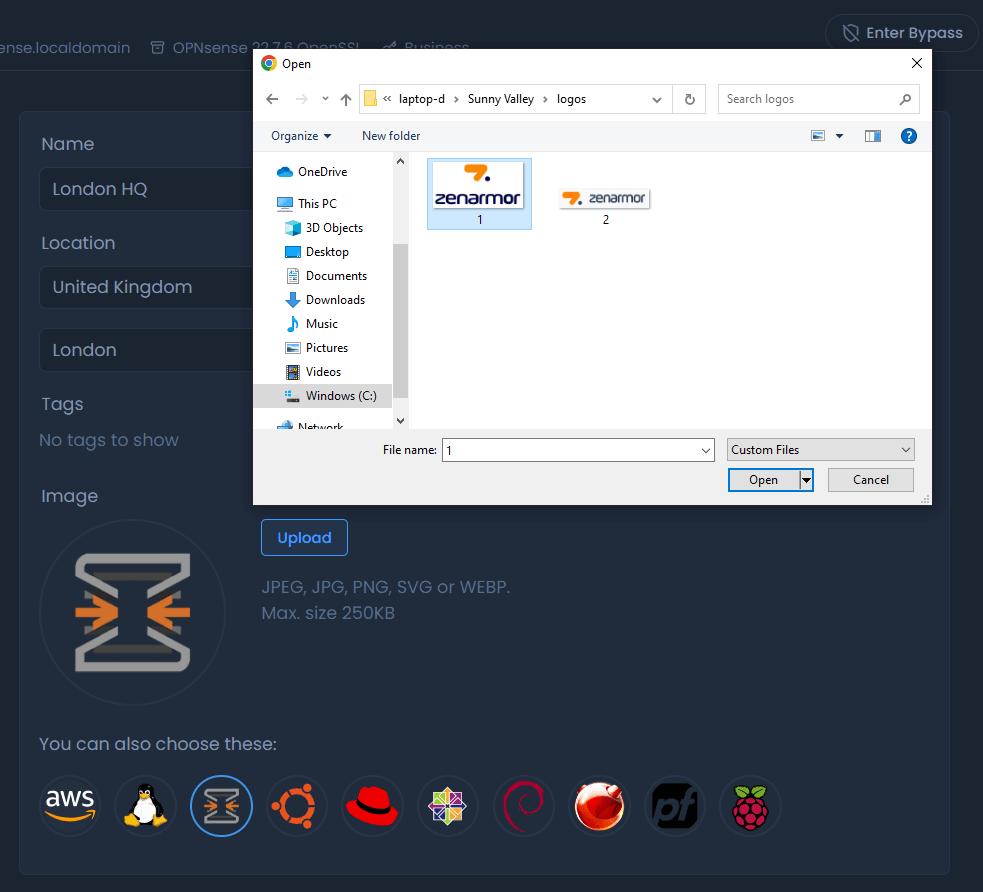983x892 pixels.
Task: Click the current large image preview
Action: [132, 612]
